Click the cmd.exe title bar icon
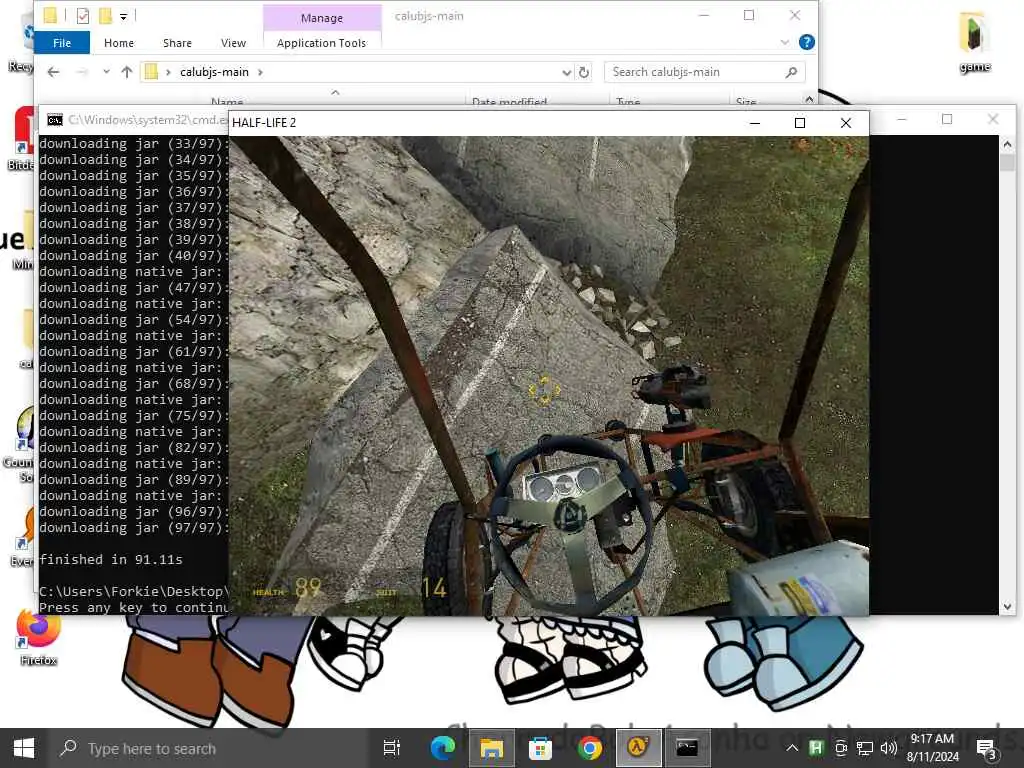Image resolution: width=1024 pixels, height=768 pixels. [55, 120]
